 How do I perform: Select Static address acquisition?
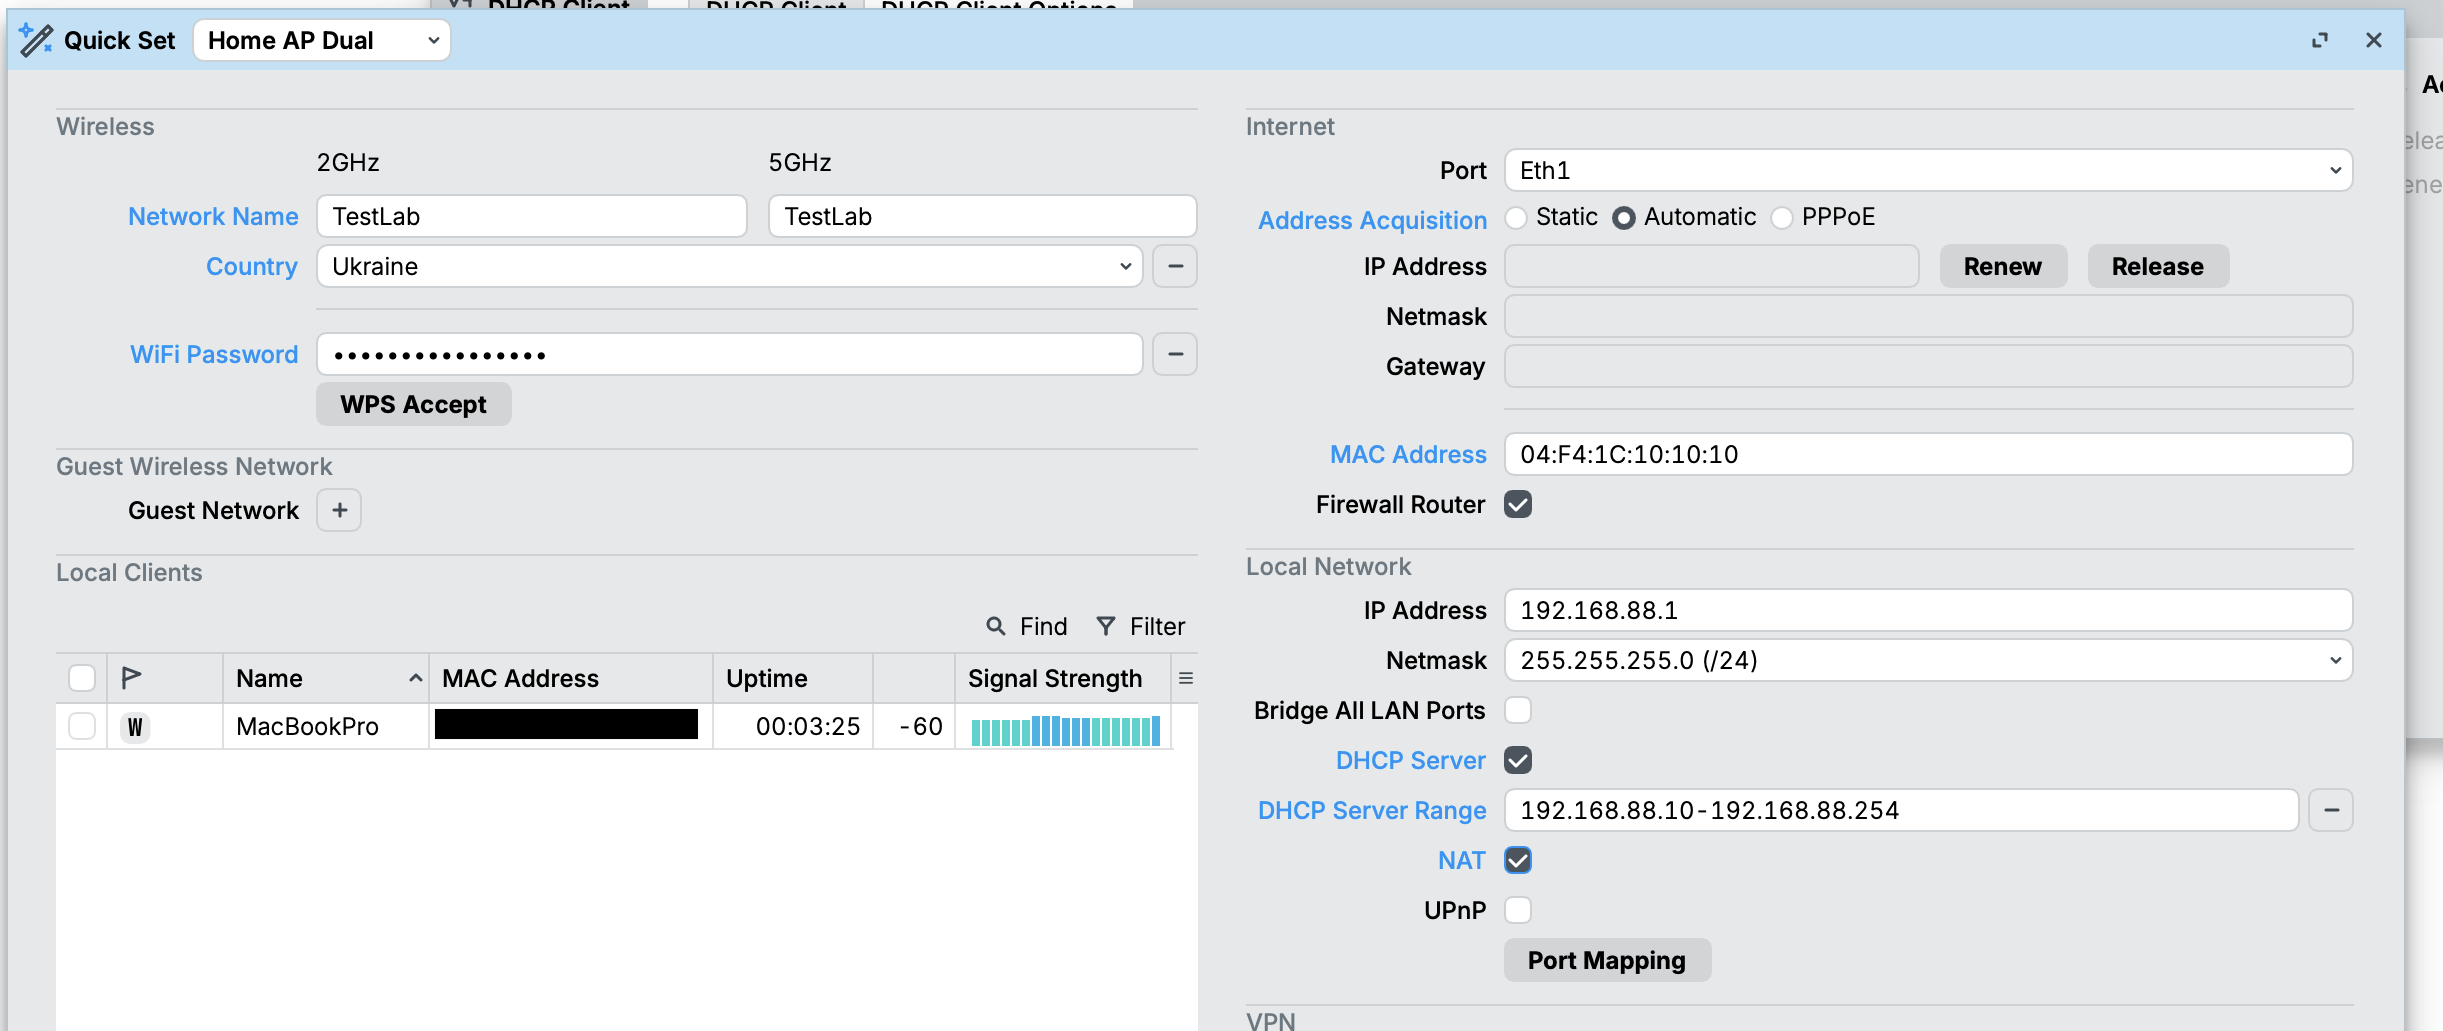click(x=1517, y=217)
